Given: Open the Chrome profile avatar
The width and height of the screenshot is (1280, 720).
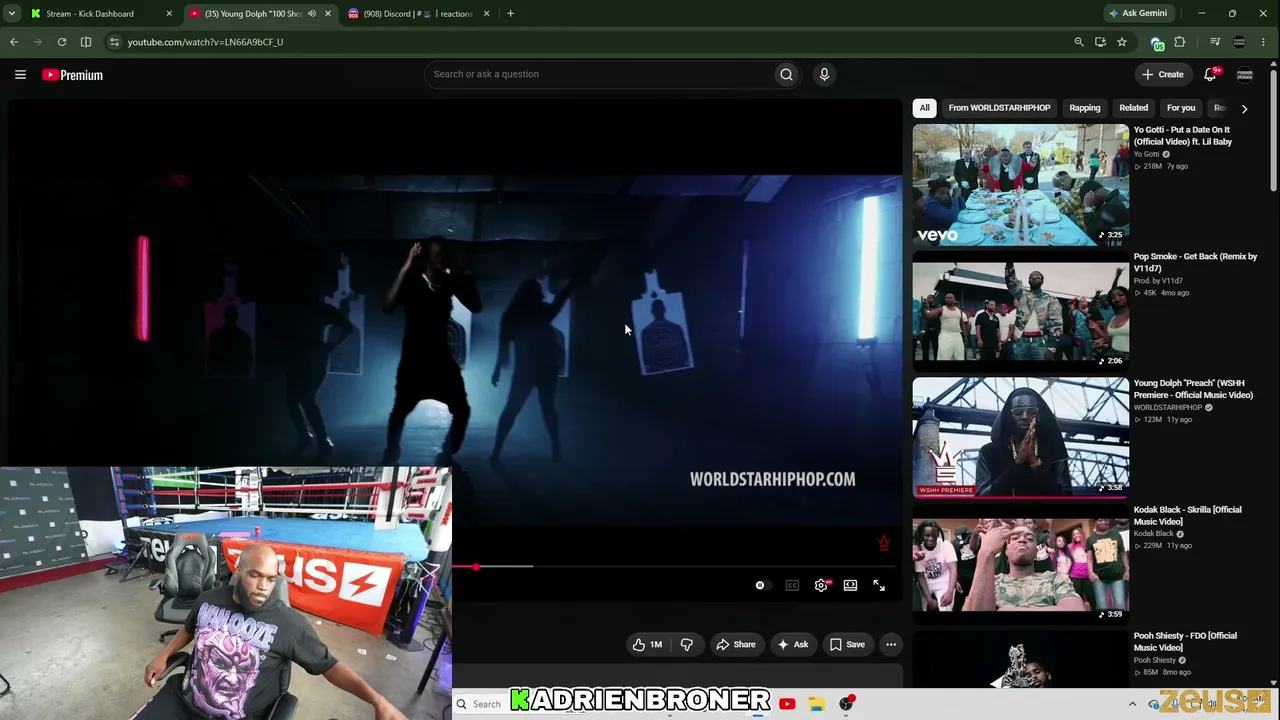Looking at the screenshot, I should [x=1240, y=42].
